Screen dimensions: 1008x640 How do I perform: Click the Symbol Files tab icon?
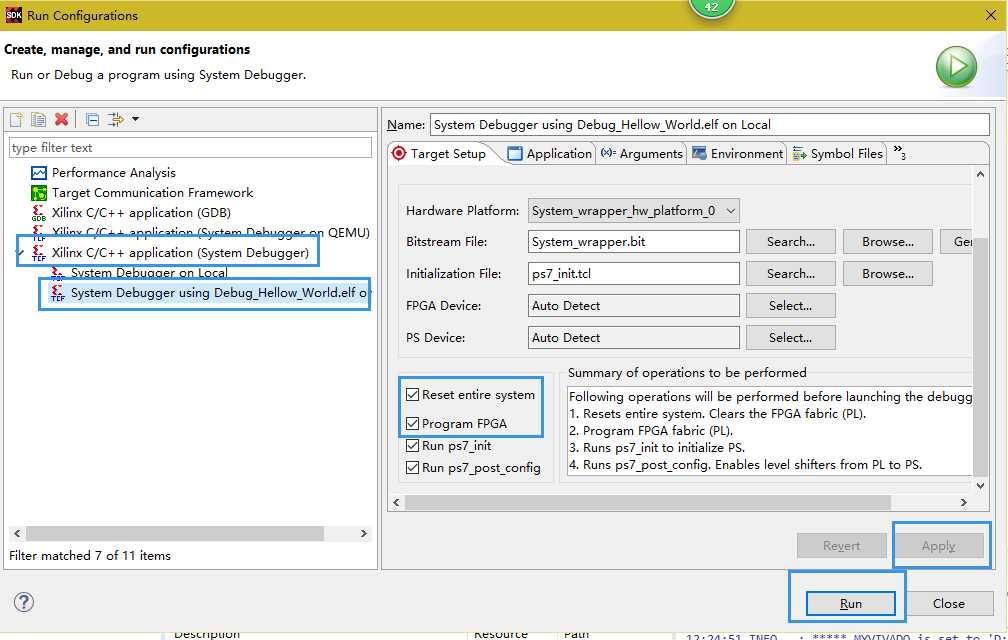click(799, 154)
